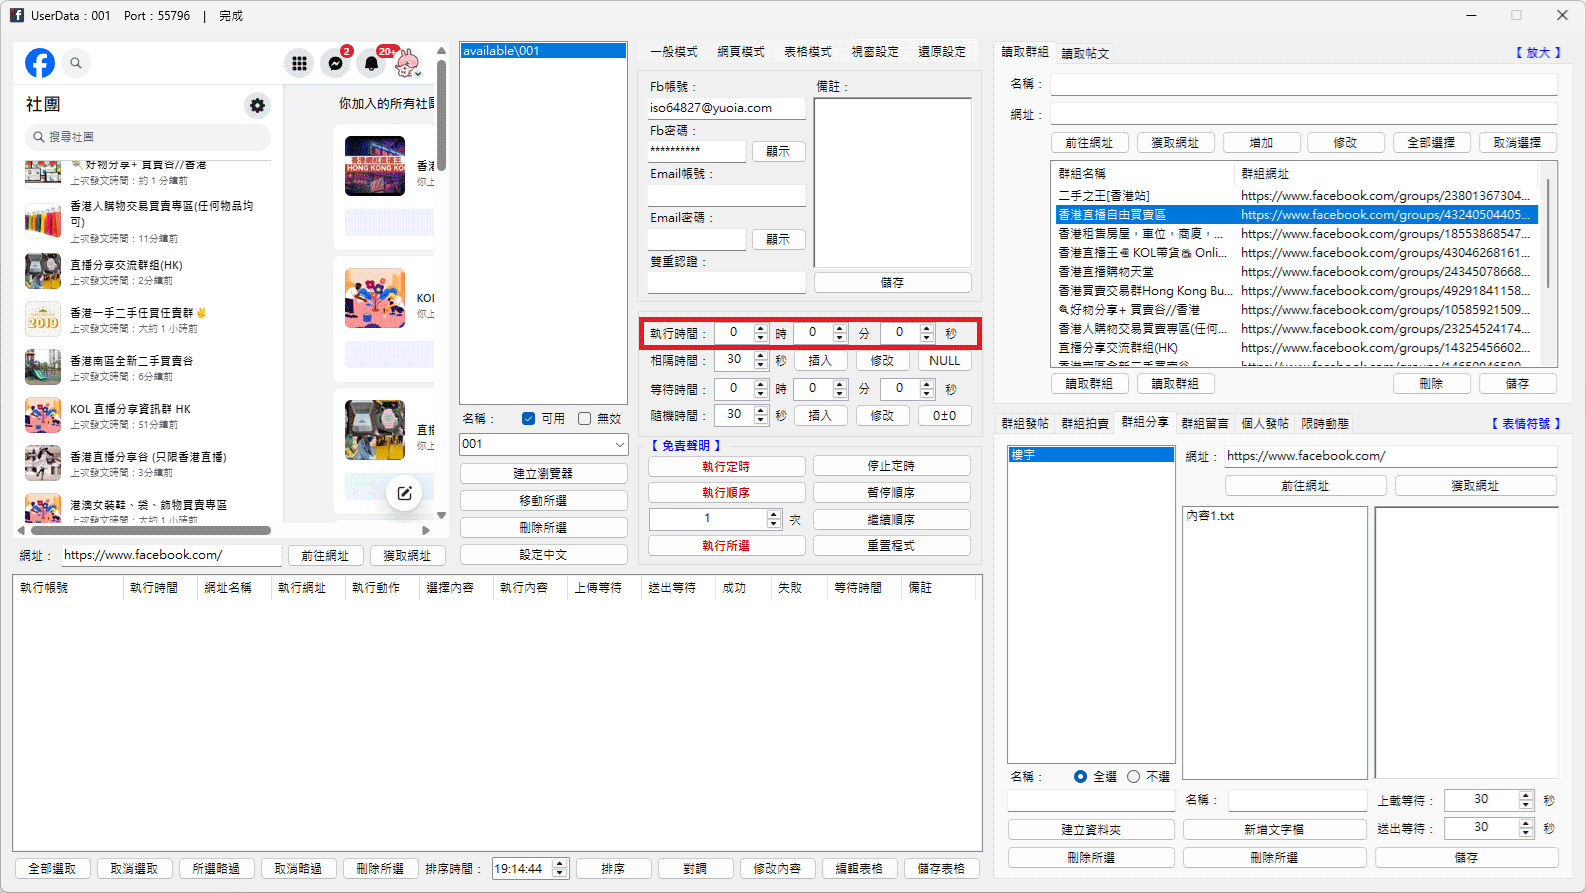Switch to the 表格模式 tab
This screenshot has height=893, width=1586.
click(808, 52)
